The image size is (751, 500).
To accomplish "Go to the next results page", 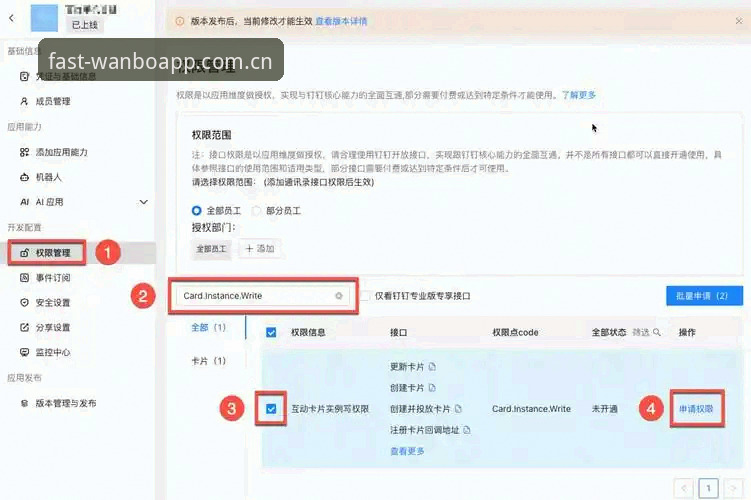I will [733, 488].
